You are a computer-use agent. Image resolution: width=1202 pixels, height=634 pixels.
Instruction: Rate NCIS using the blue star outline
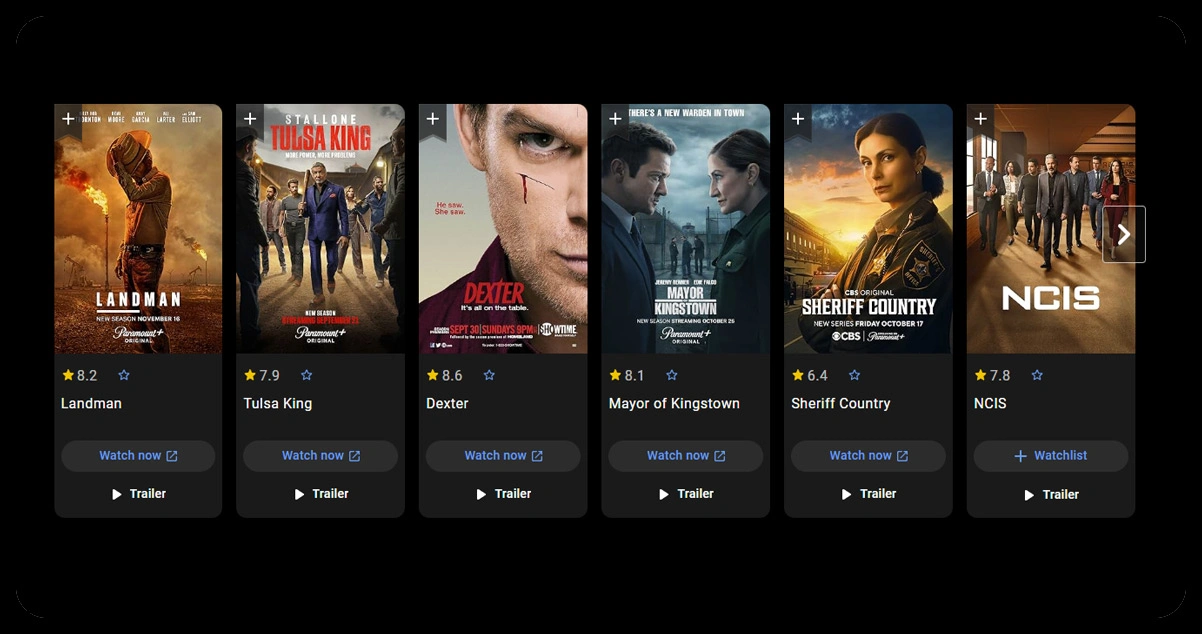[1037, 376]
